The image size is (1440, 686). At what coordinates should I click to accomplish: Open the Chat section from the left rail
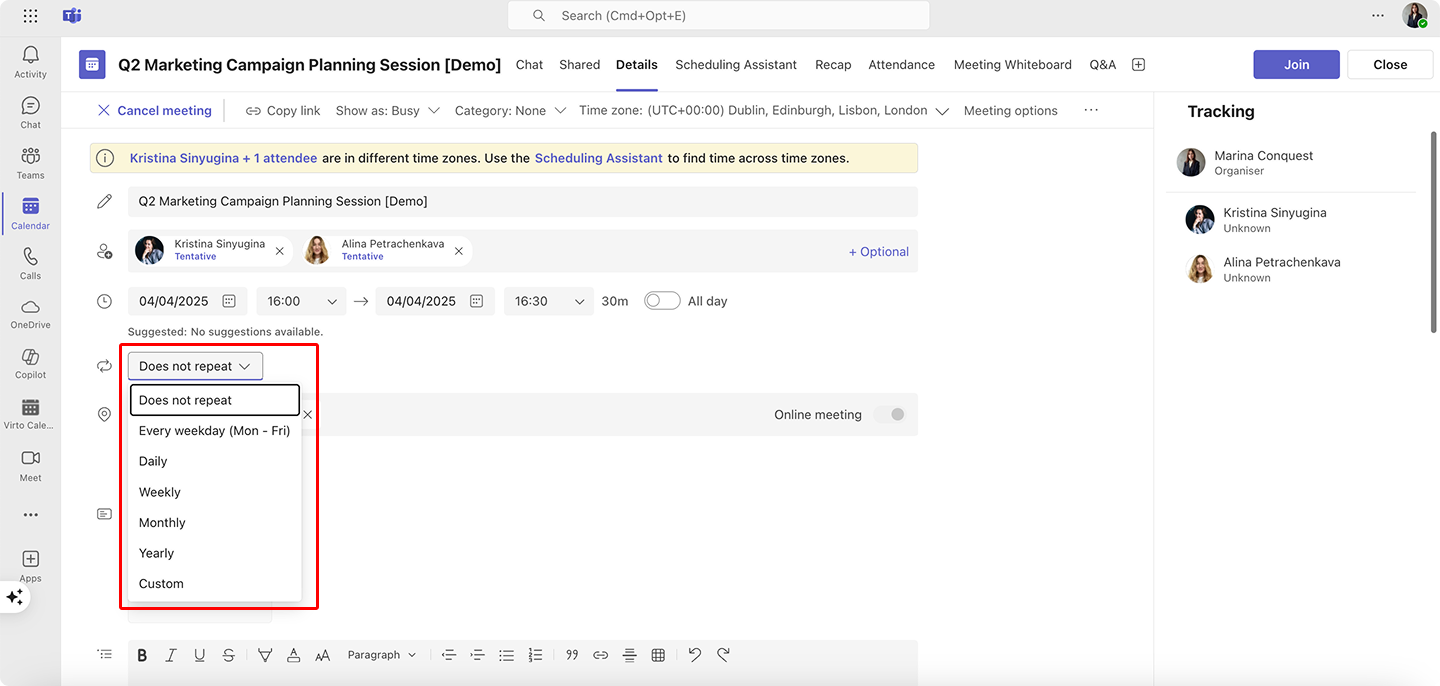coord(30,111)
